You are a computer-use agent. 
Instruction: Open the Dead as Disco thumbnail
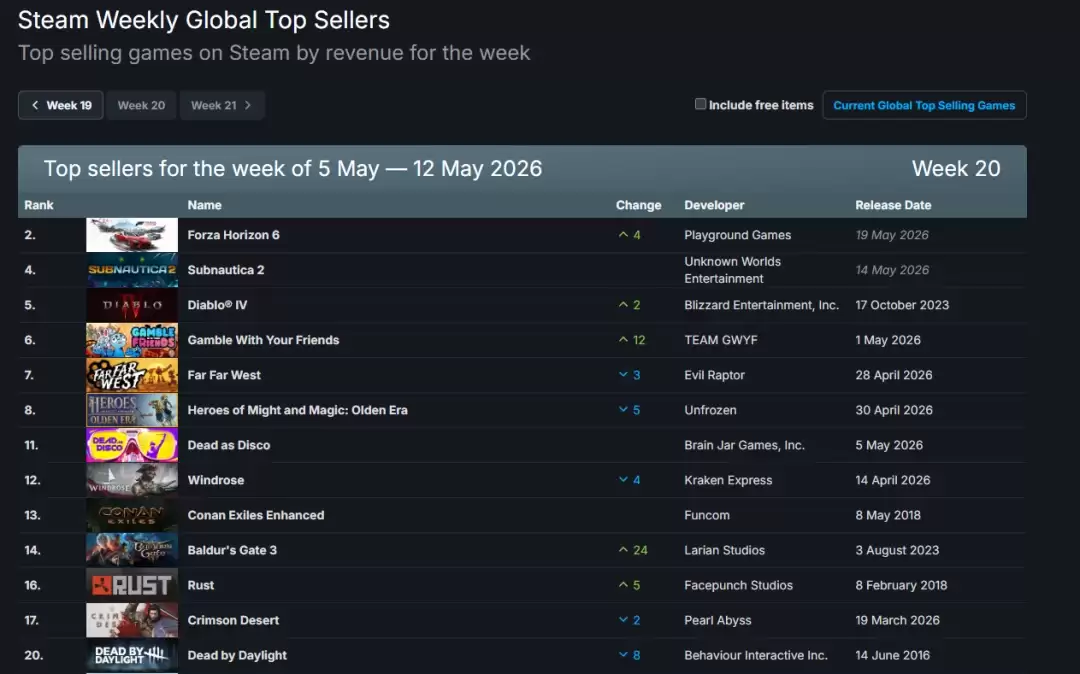tap(132, 445)
